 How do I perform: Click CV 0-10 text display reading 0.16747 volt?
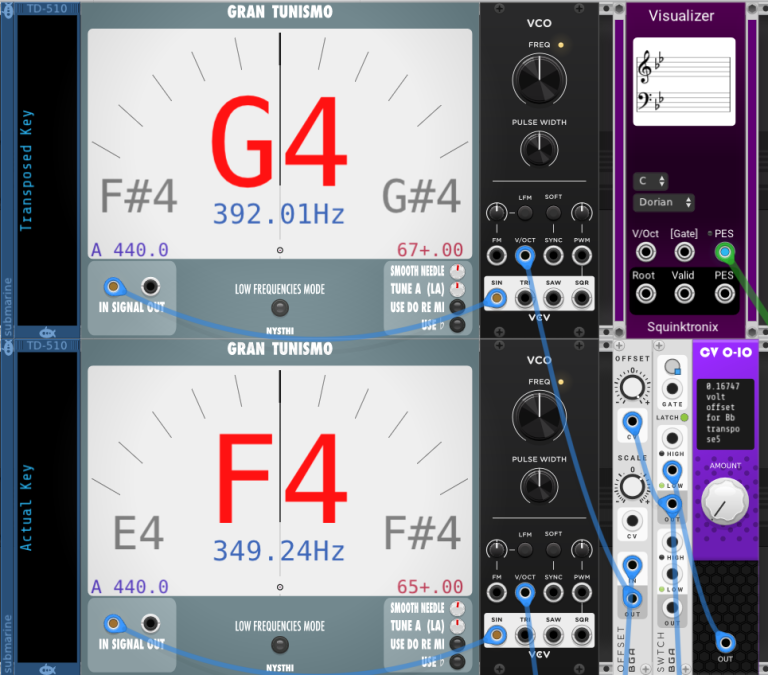coord(725,414)
